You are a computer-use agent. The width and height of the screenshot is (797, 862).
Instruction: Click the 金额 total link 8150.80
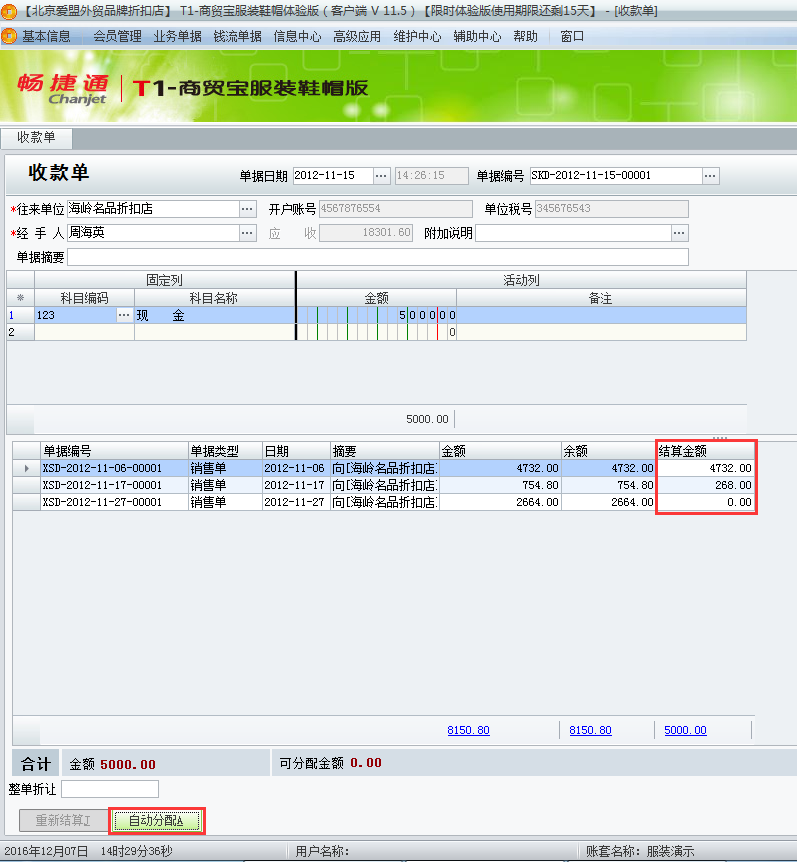pos(468,730)
